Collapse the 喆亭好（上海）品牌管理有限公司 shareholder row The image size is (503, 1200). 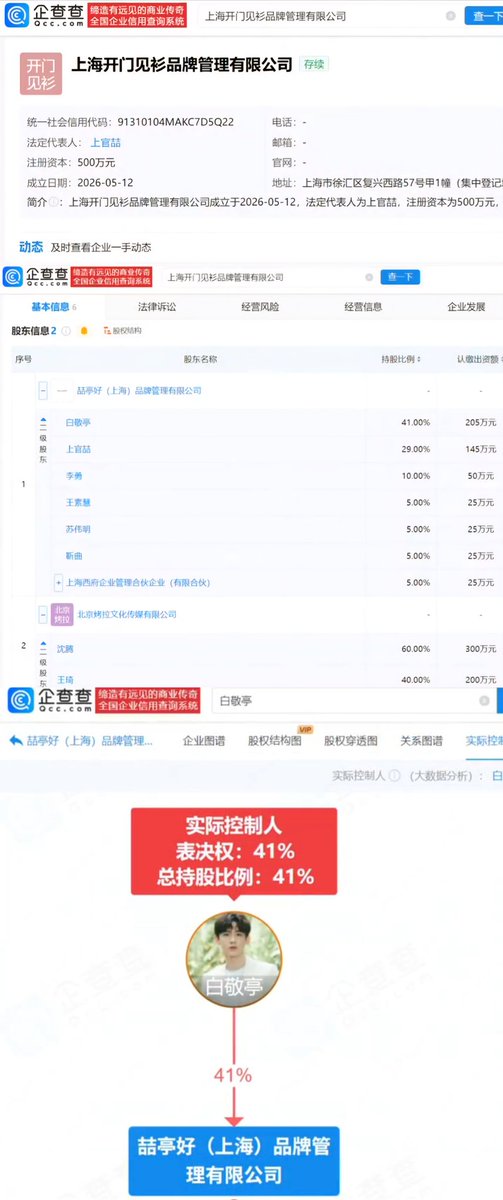44,390
